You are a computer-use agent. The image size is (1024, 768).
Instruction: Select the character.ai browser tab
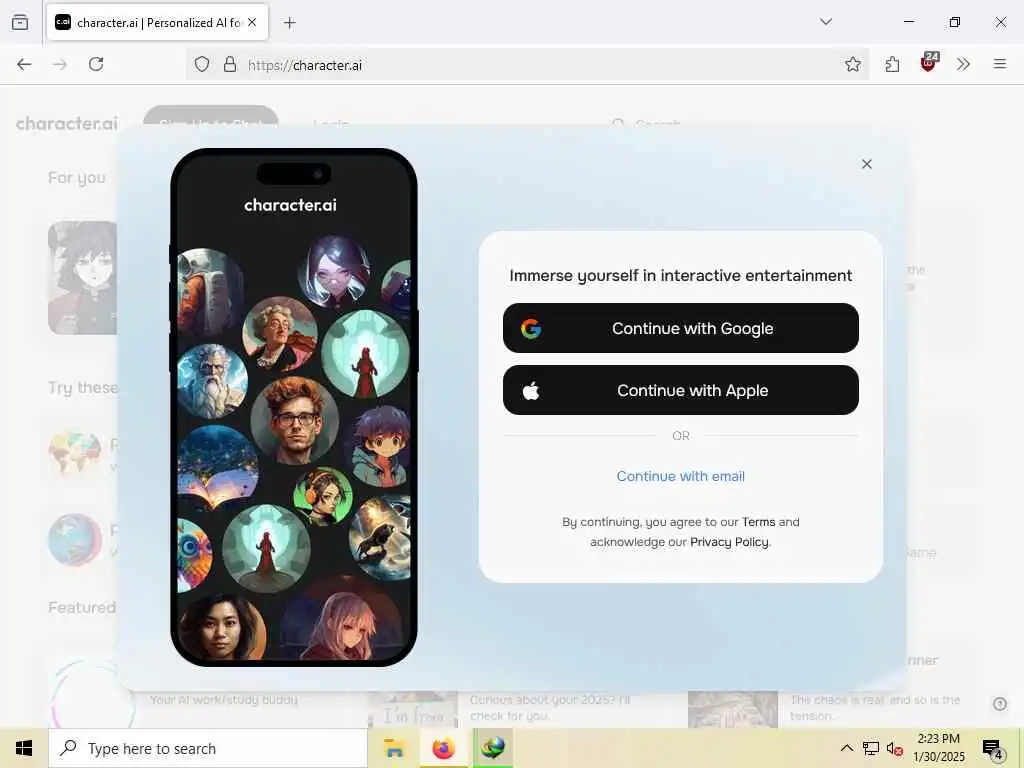coord(157,23)
